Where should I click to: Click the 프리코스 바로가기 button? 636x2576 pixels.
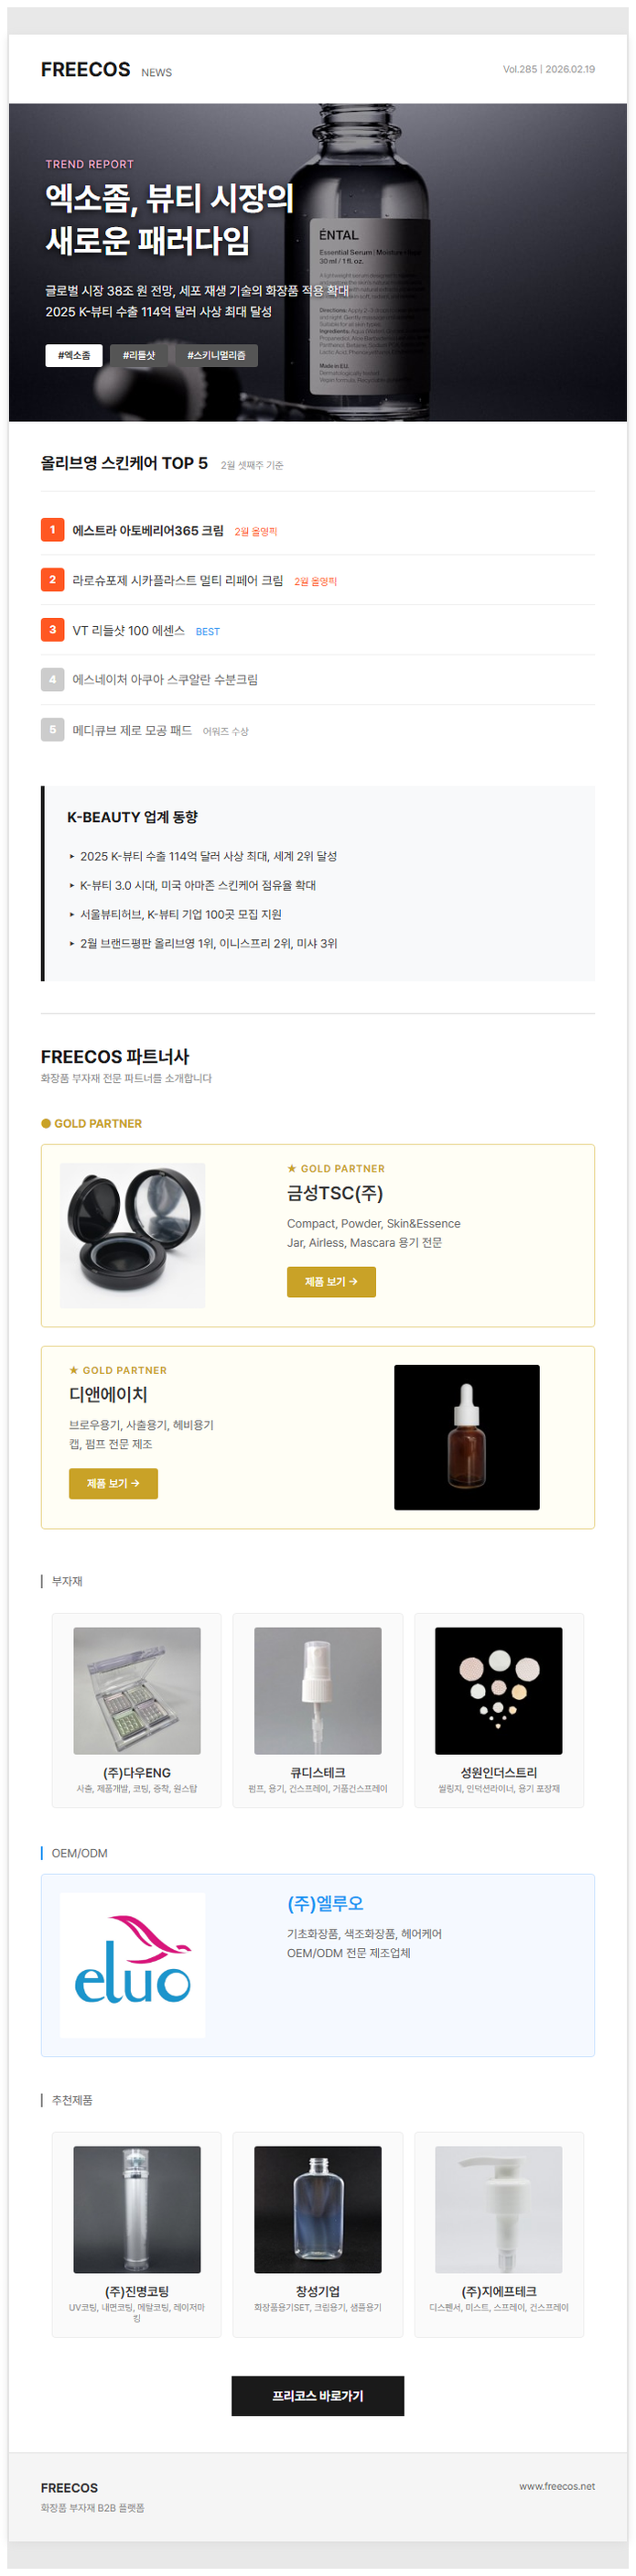tap(318, 2396)
